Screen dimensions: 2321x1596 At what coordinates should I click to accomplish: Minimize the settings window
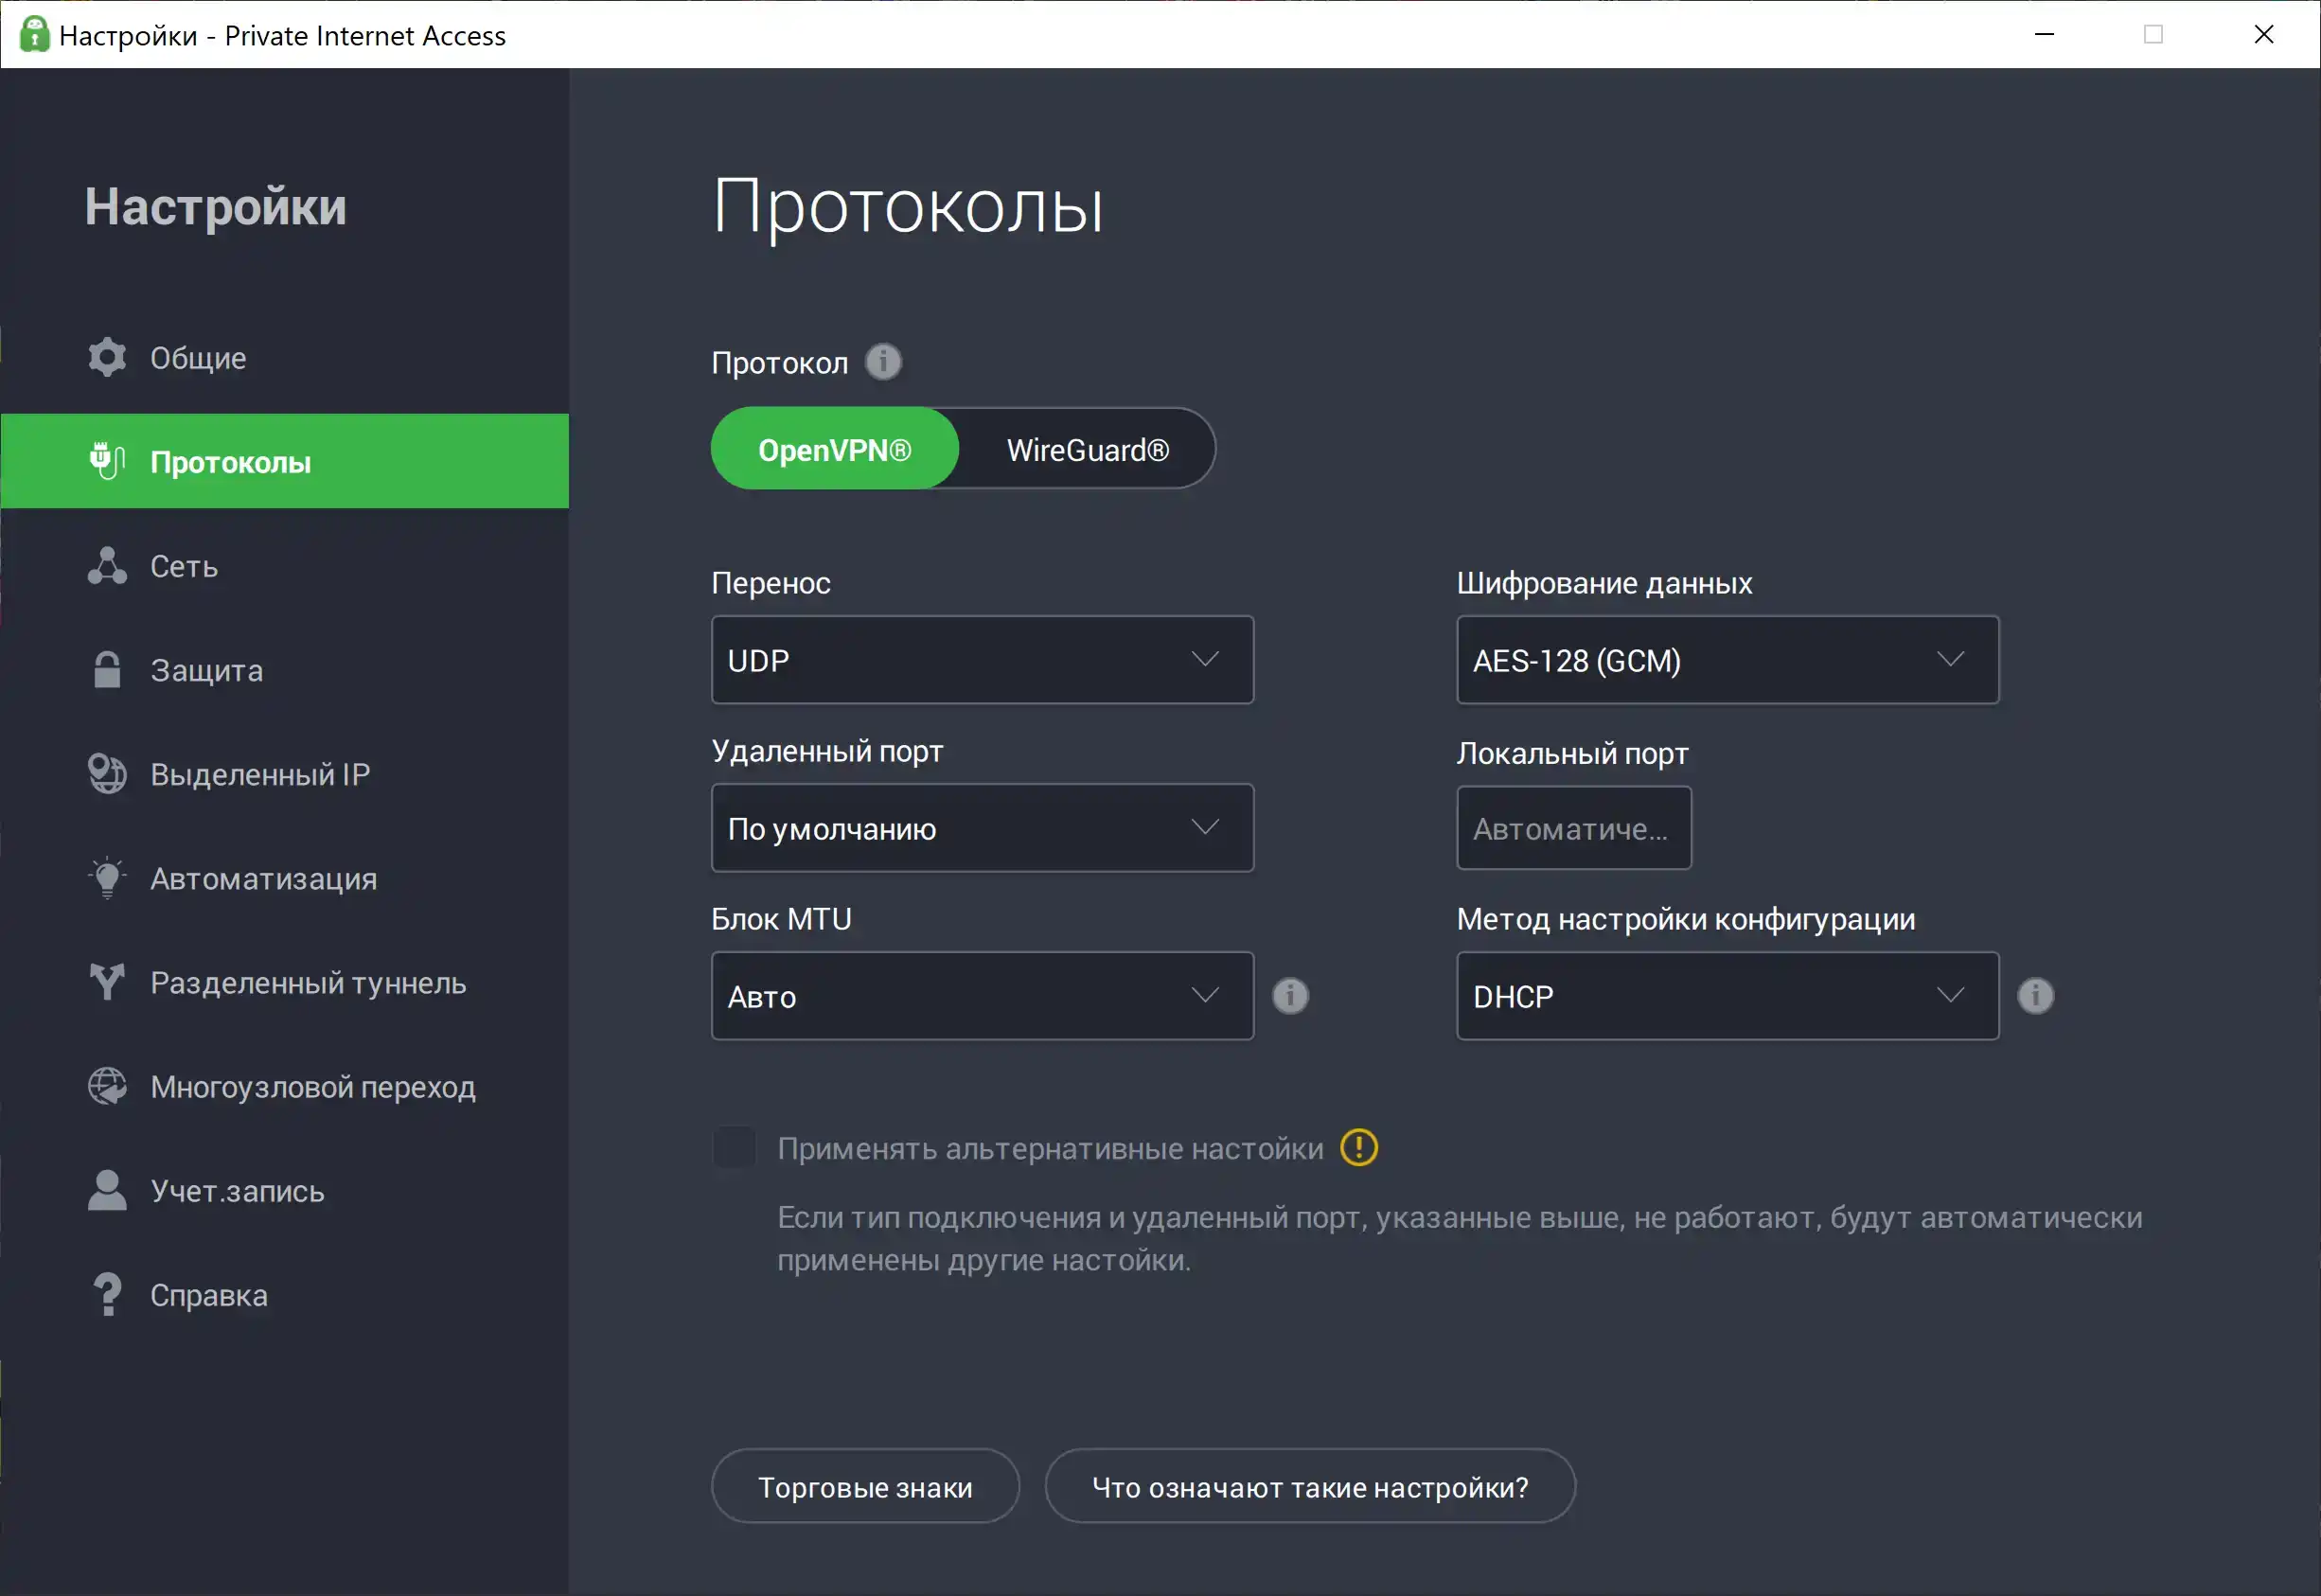(2044, 34)
